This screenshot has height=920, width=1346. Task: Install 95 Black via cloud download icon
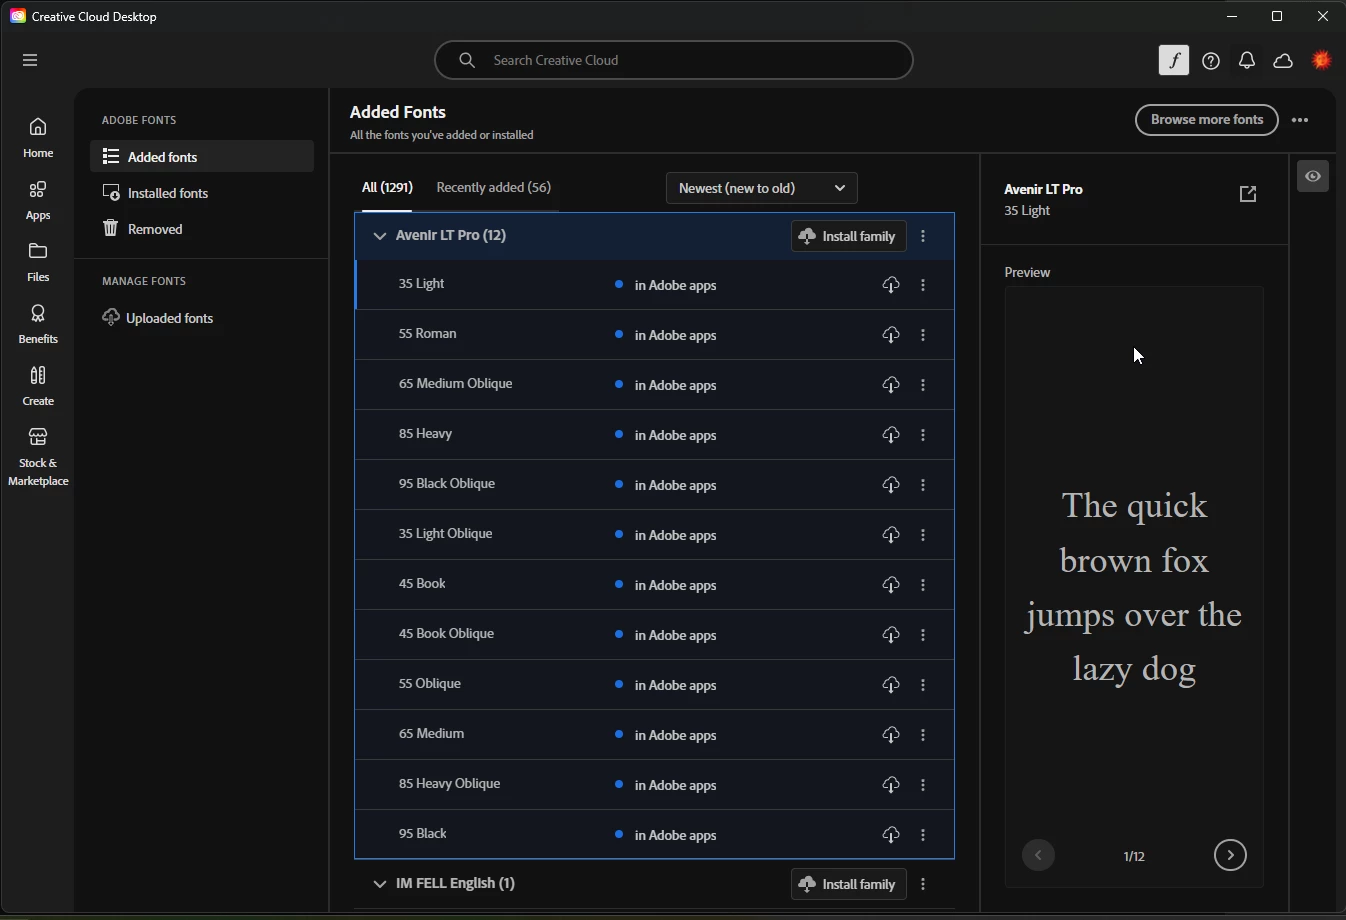click(891, 835)
